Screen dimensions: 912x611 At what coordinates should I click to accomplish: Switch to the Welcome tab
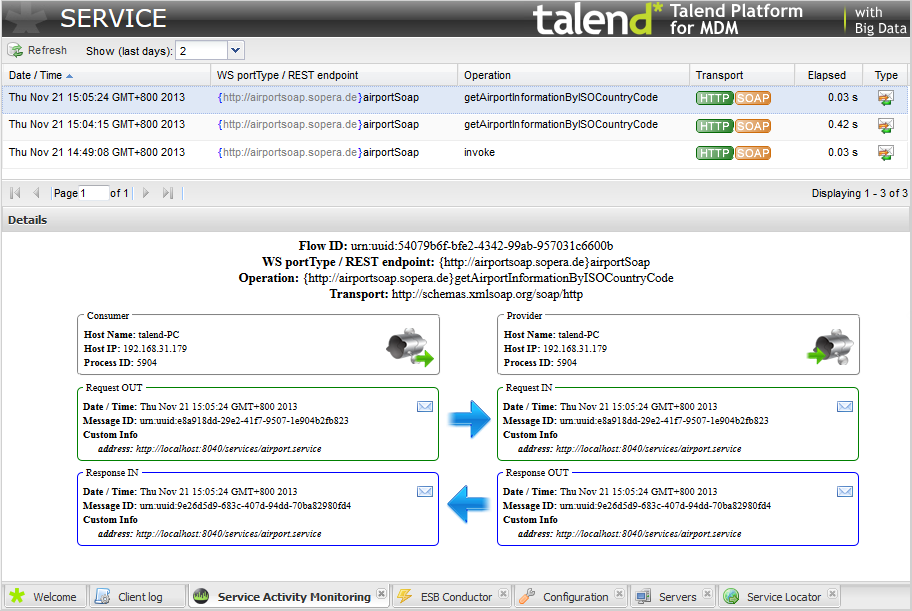pyautogui.click(x=44, y=597)
